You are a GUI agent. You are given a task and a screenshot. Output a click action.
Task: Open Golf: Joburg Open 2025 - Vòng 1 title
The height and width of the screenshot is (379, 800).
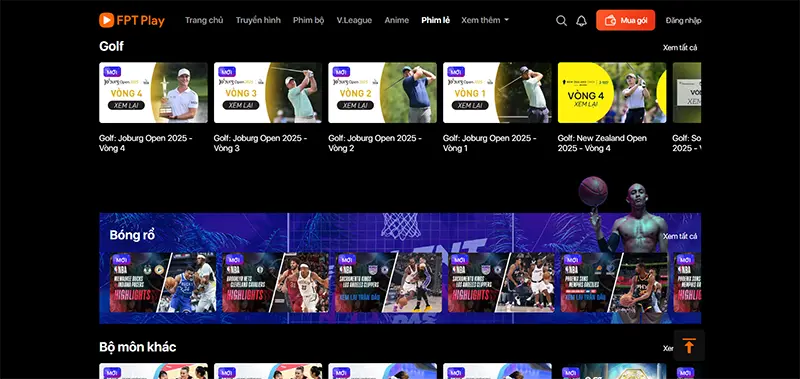pos(489,143)
